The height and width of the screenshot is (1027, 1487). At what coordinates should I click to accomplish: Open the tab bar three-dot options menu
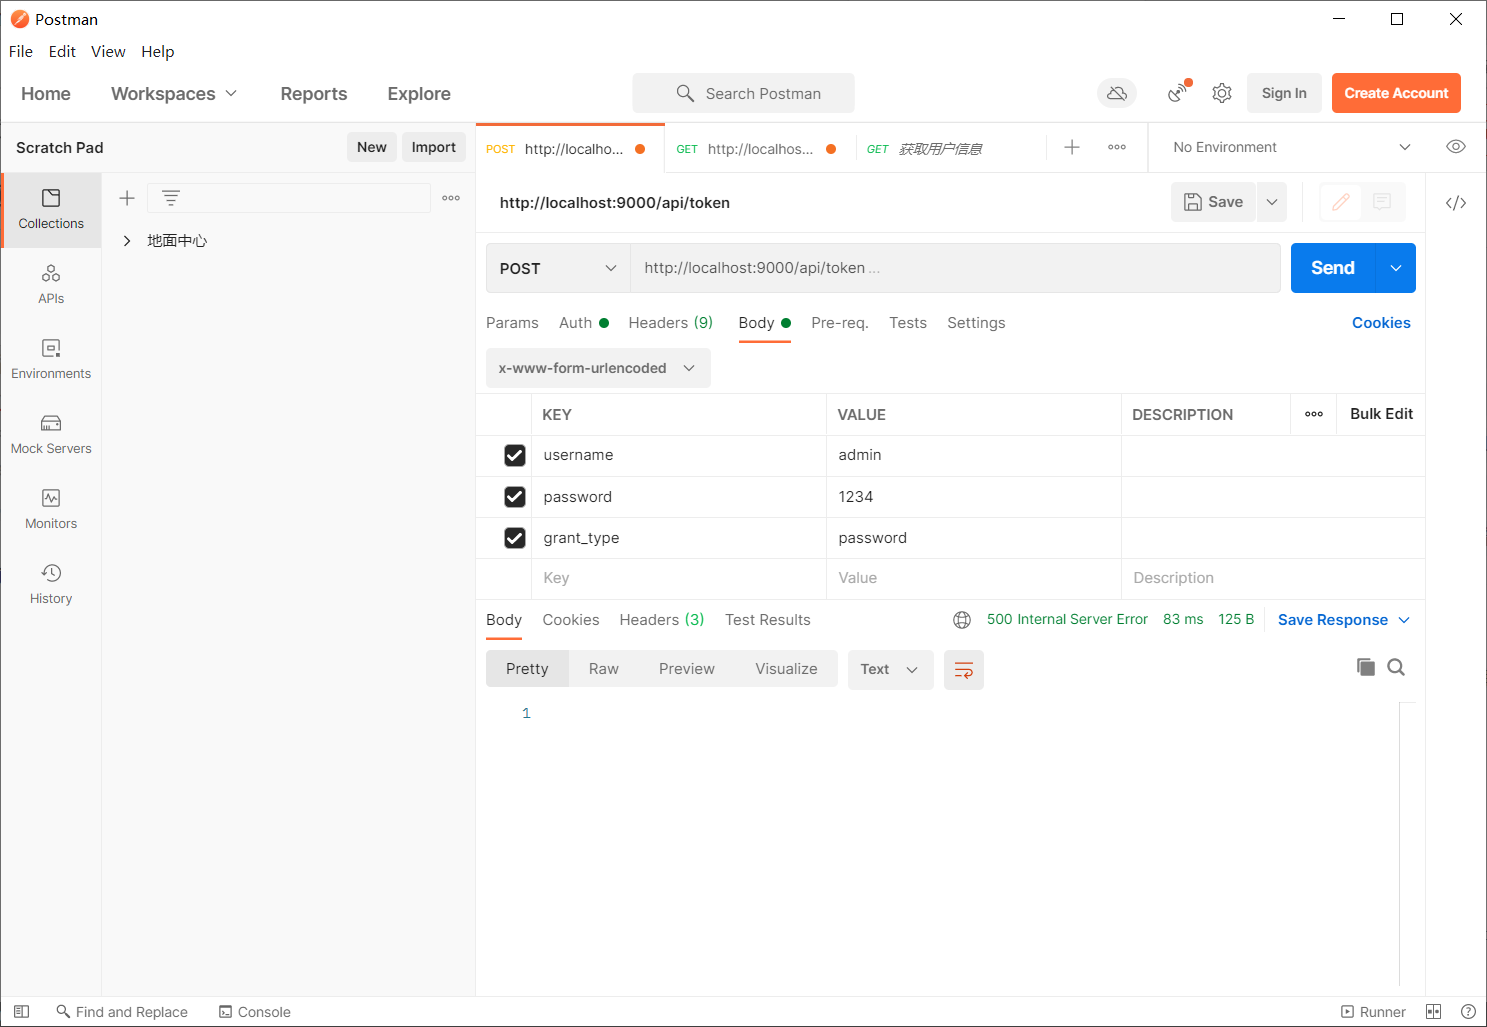click(1117, 147)
